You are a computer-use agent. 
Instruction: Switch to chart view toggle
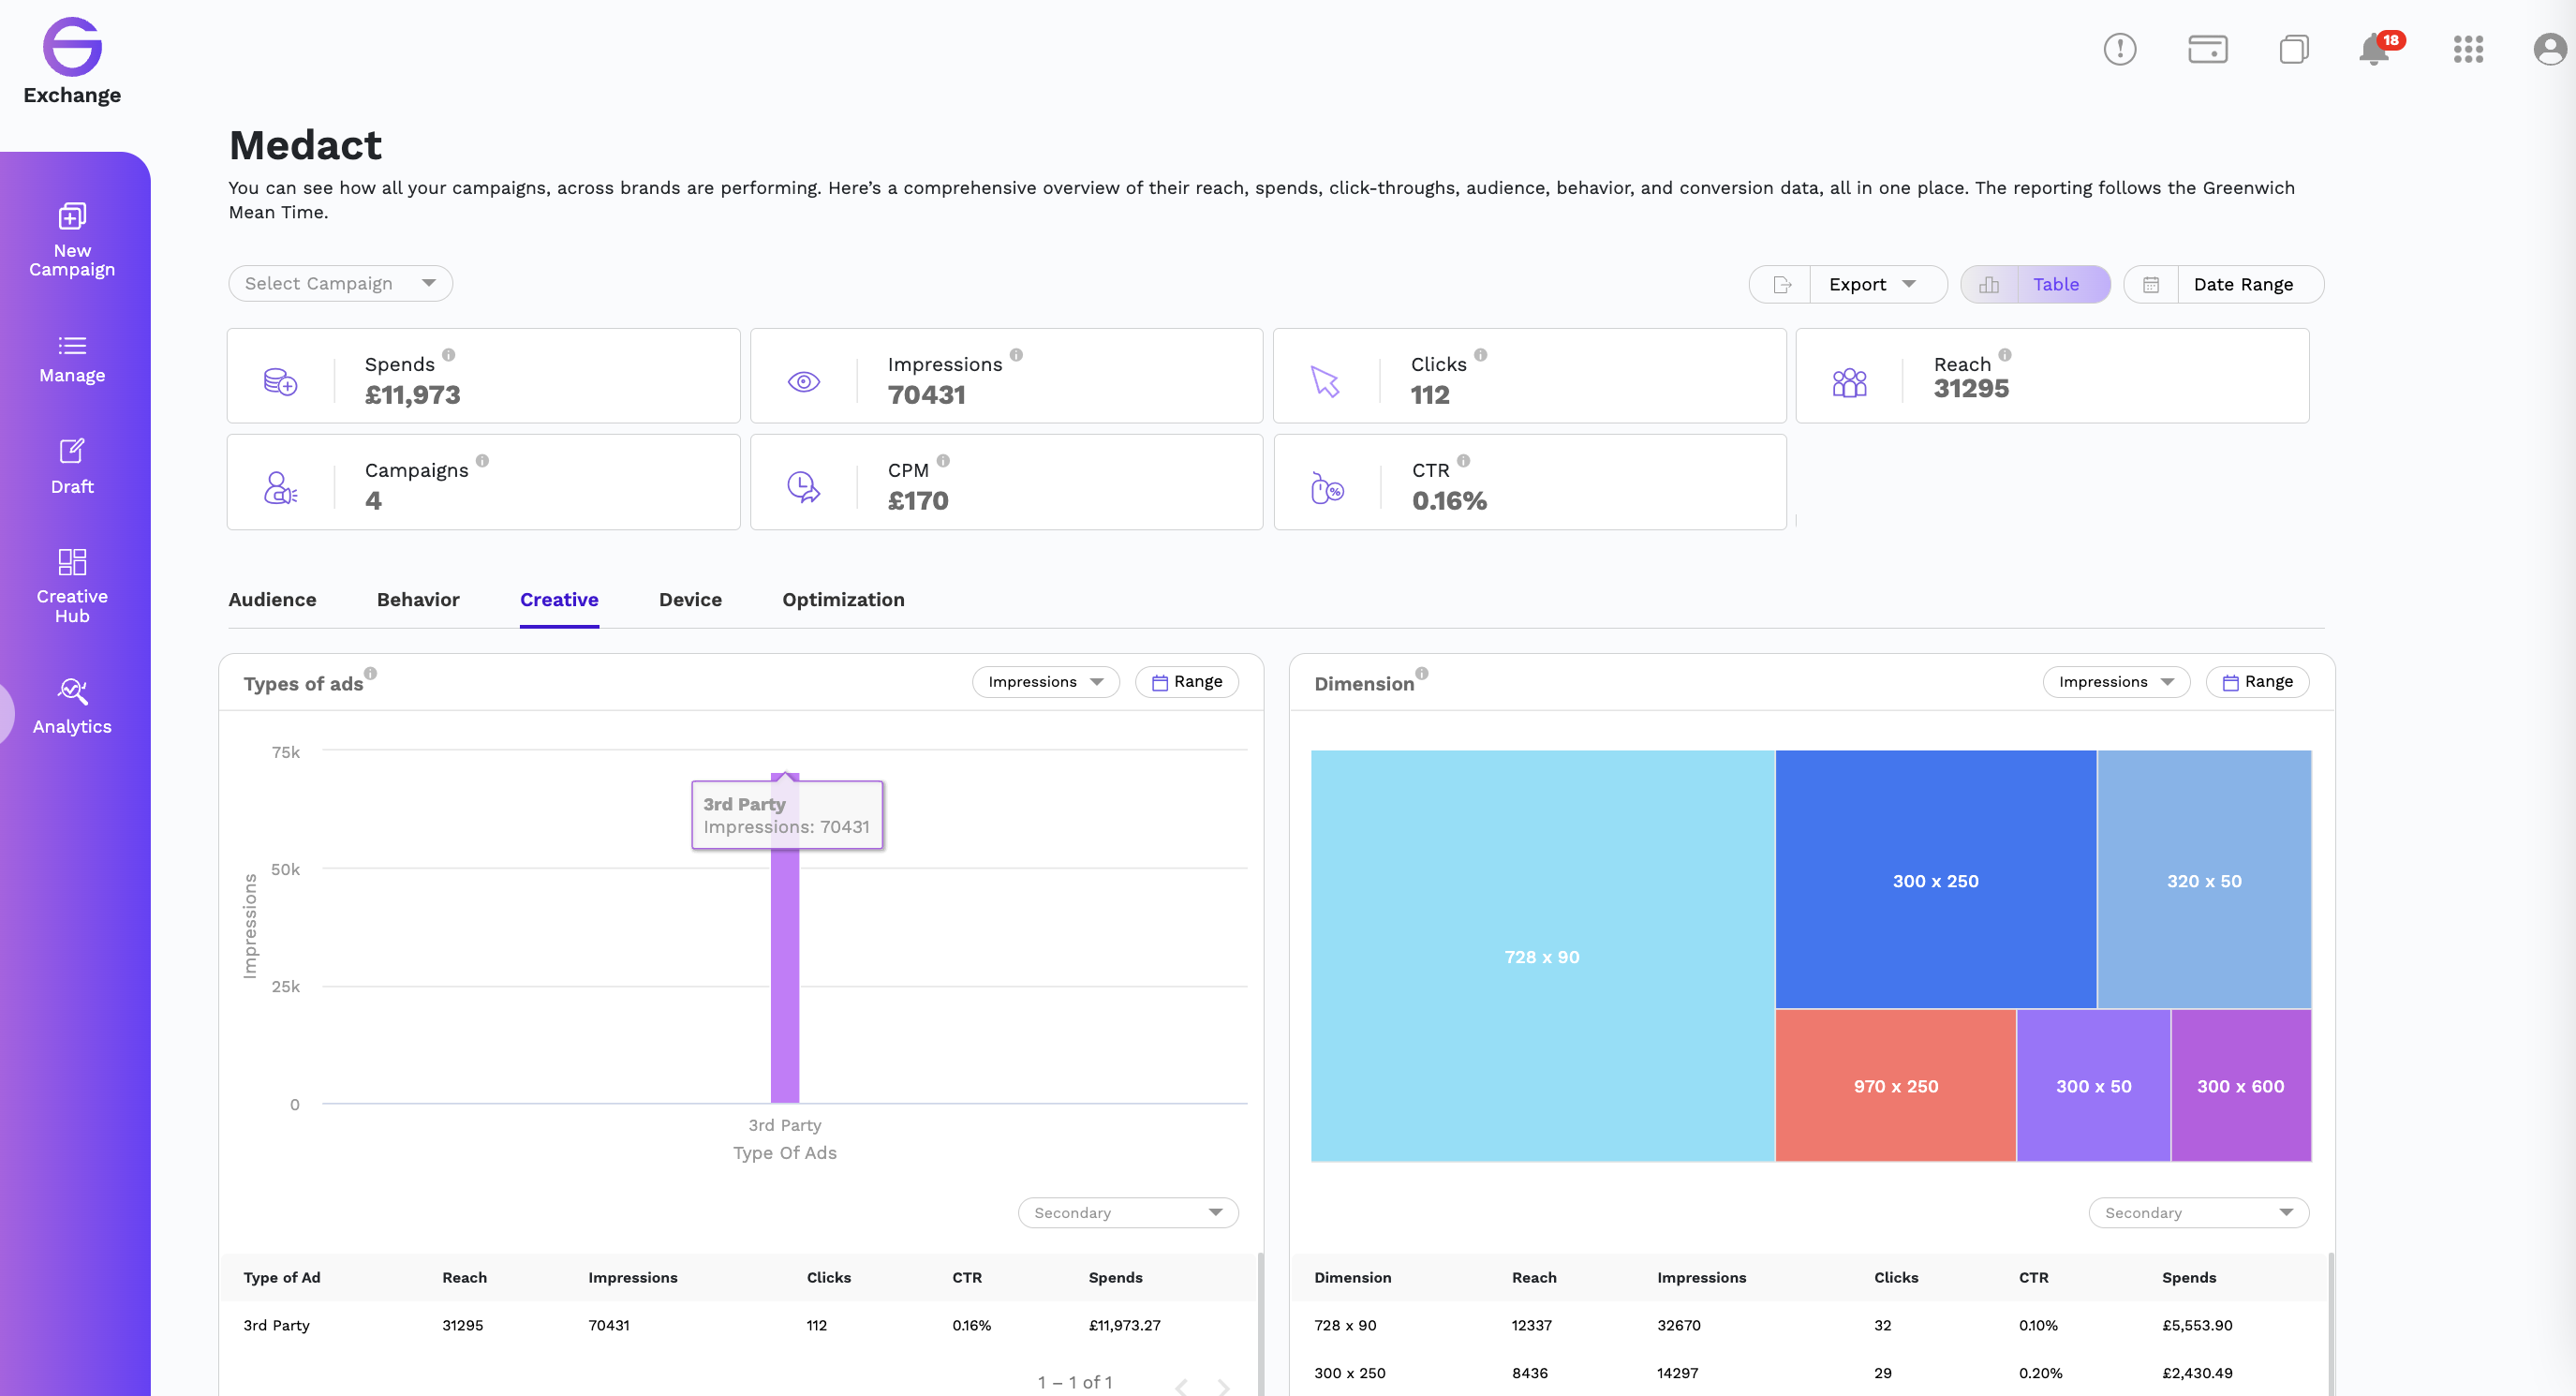pyautogui.click(x=1989, y=285)
